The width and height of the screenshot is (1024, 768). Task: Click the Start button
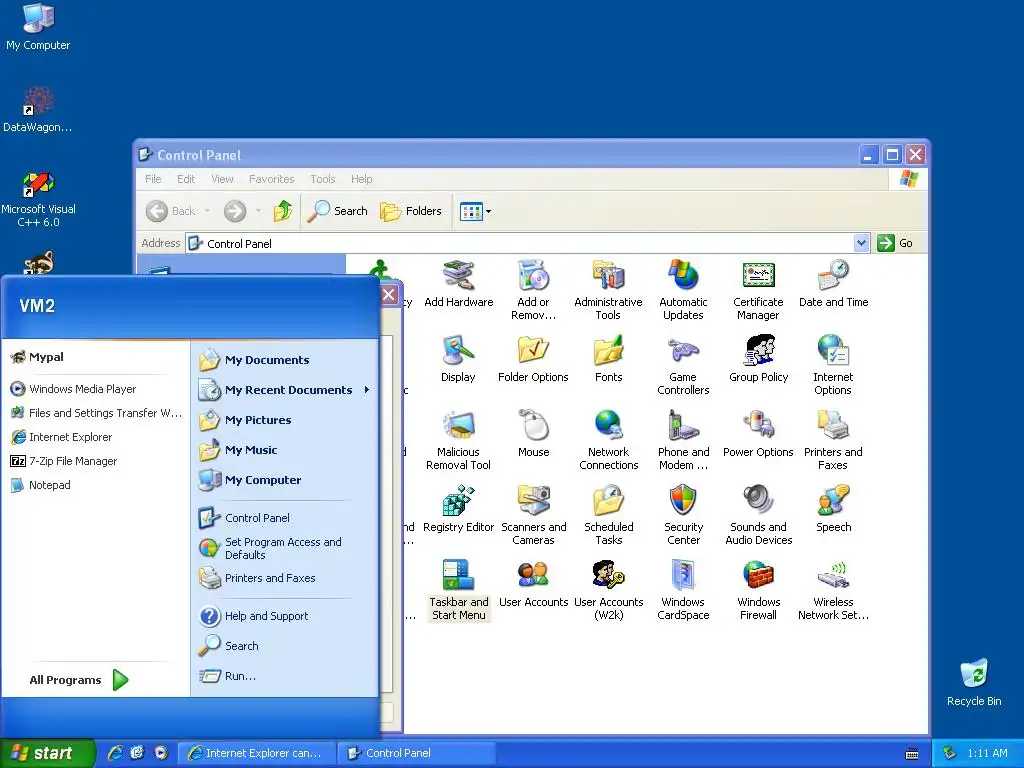click(46, 753)
